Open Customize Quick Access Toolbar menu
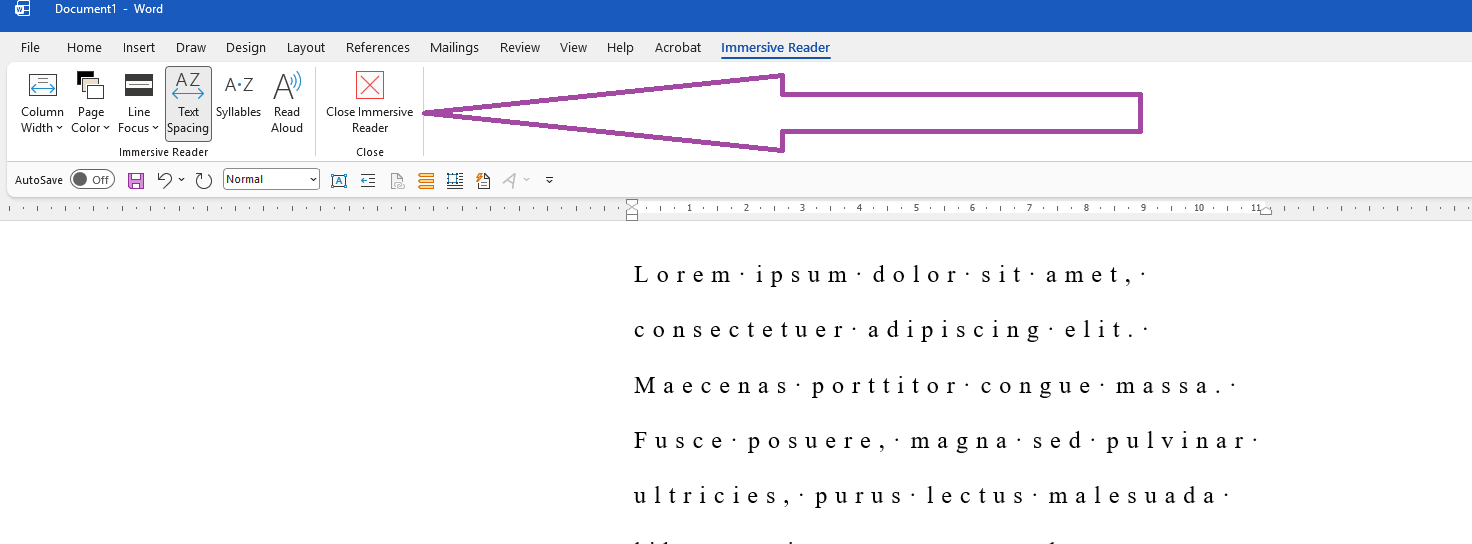The width and height of the screenshot is (1472, 544). tap(549, 180)
